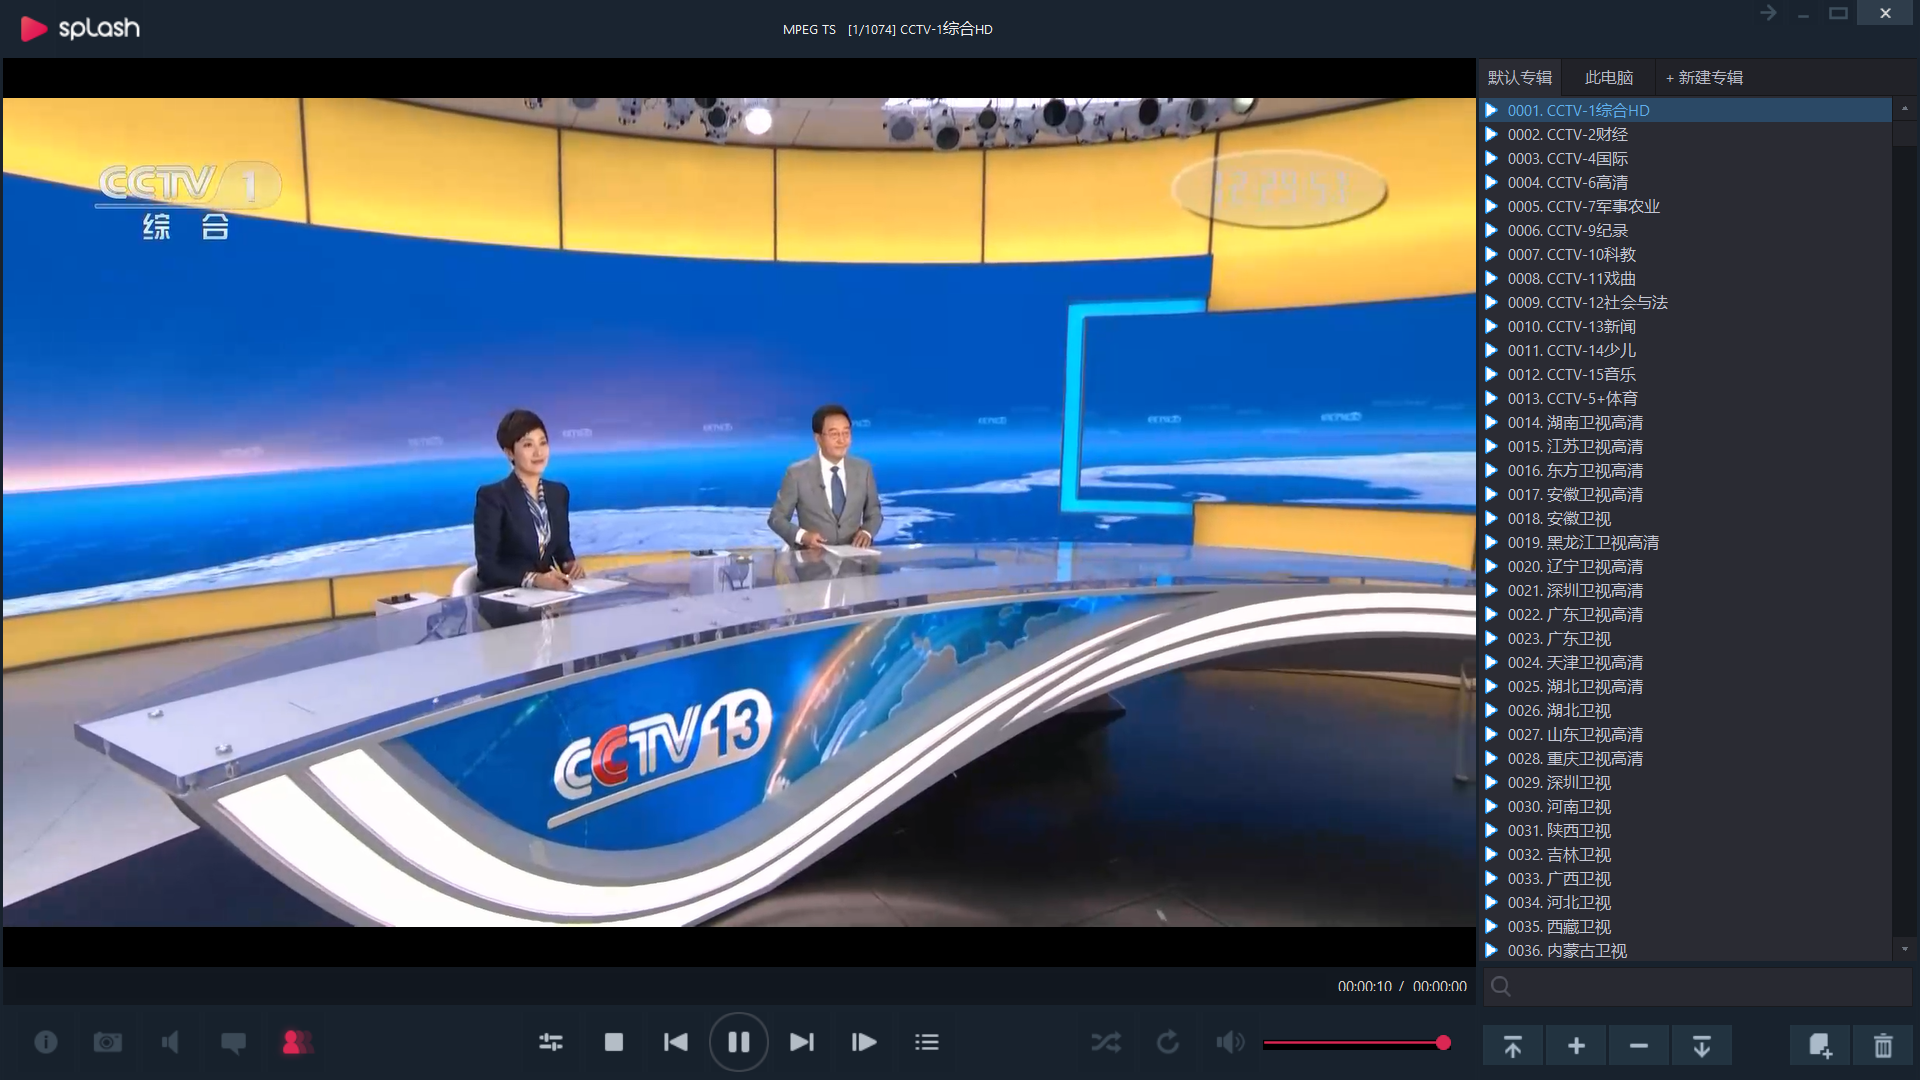The image size is (1920, 1080).
Task: Toggle shuffle playback mode
Action: [x=1106, y=1043]
